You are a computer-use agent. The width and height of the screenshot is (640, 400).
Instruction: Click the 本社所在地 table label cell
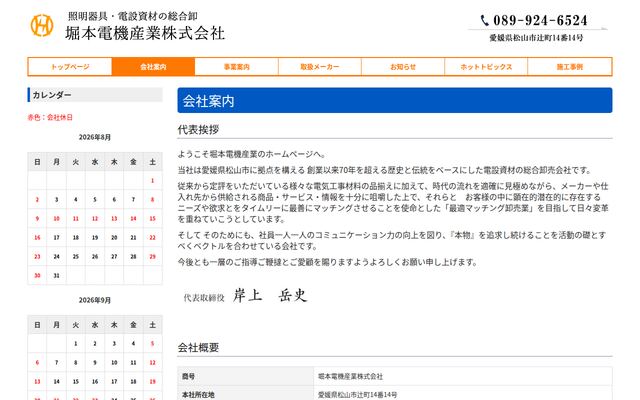pos(246,394)
